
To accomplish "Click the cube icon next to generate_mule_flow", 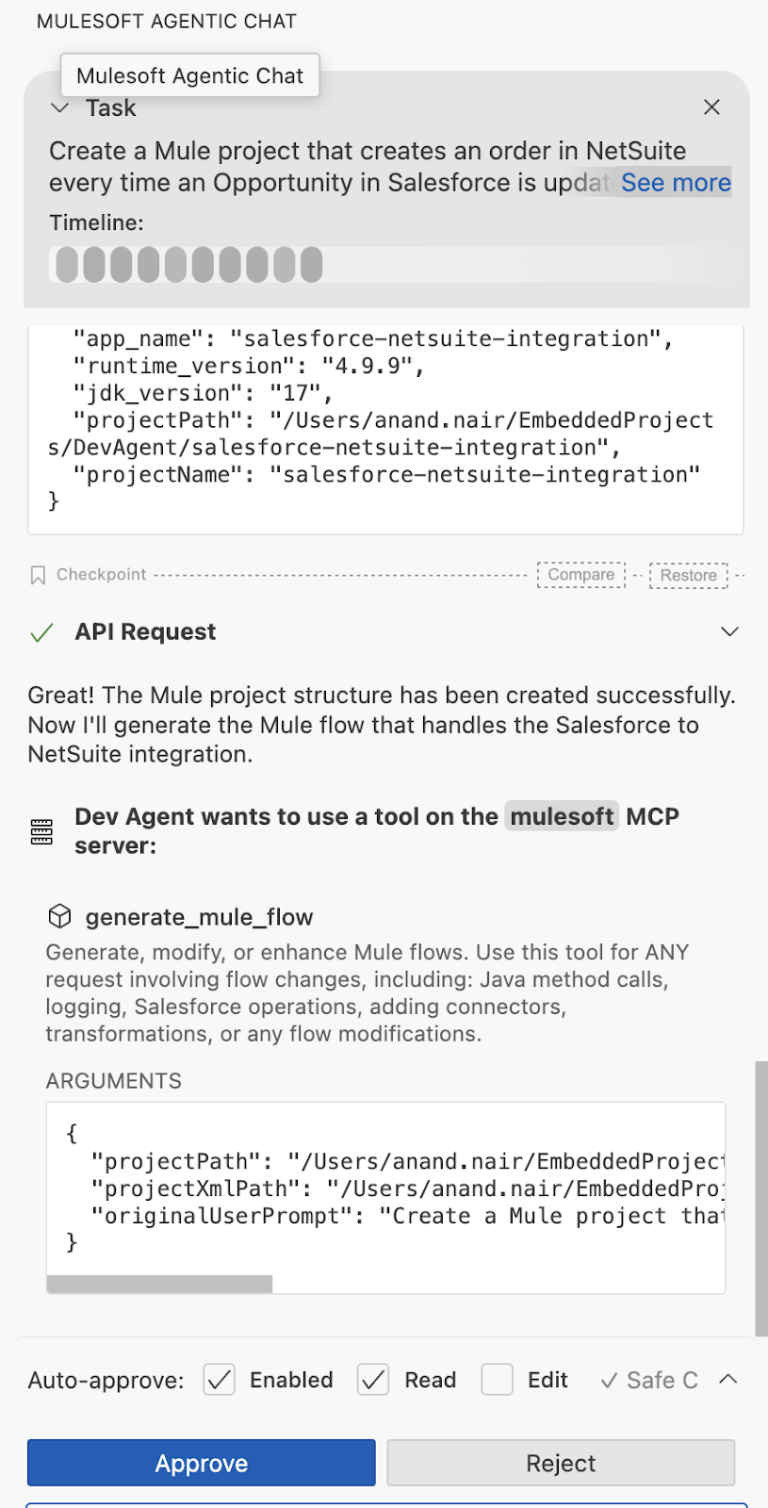I will click(59, 916).
